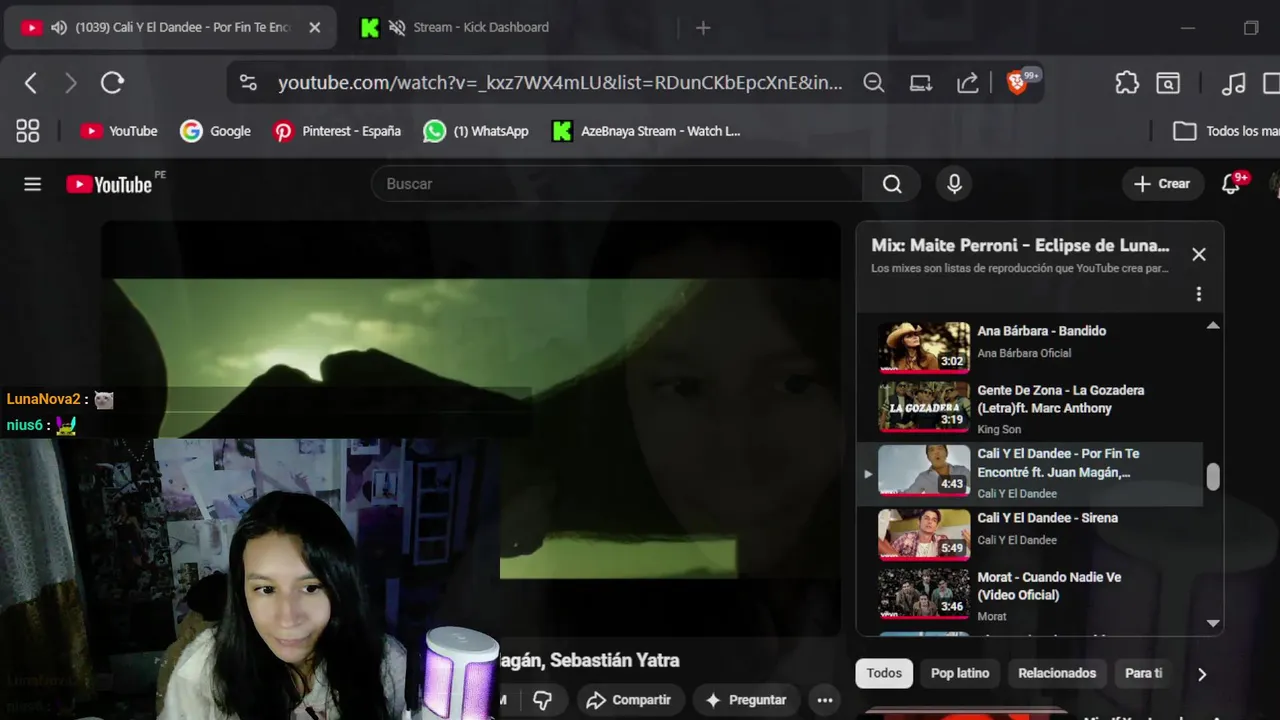
Task: Open the YouTube notifications bell
Action: (1231, 184)
